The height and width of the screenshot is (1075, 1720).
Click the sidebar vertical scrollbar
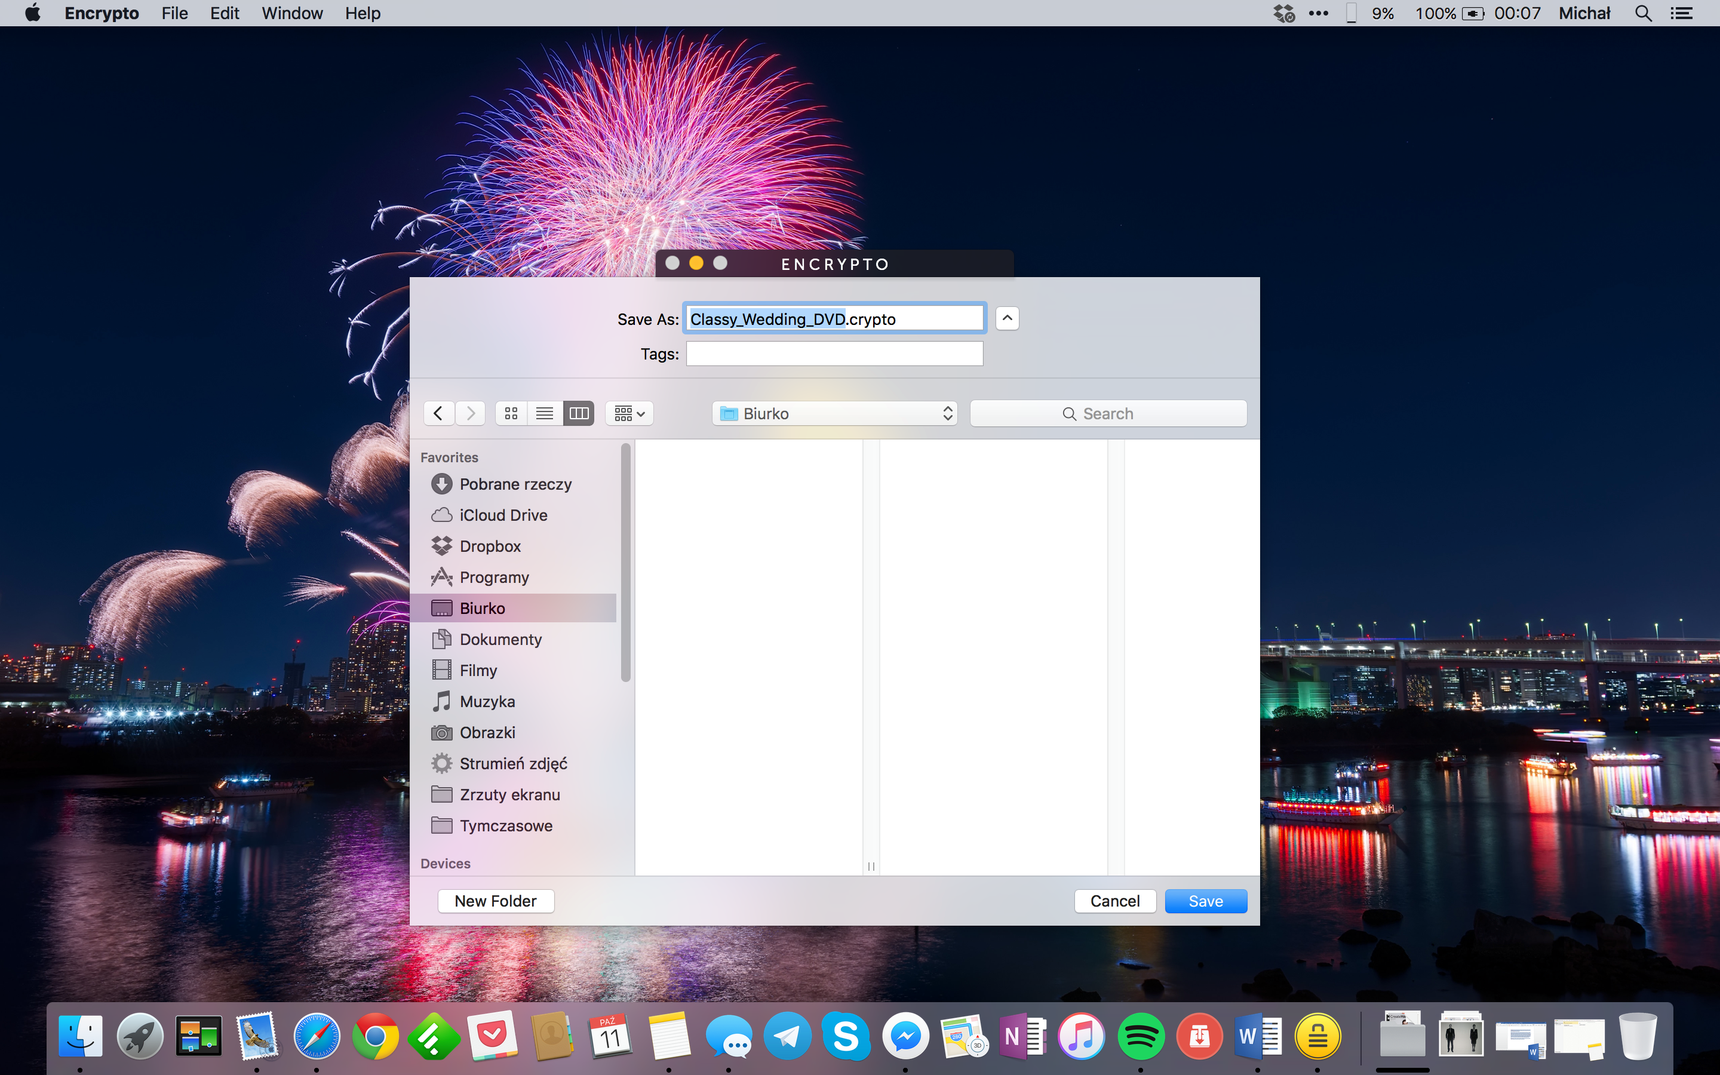pos(626,562)
